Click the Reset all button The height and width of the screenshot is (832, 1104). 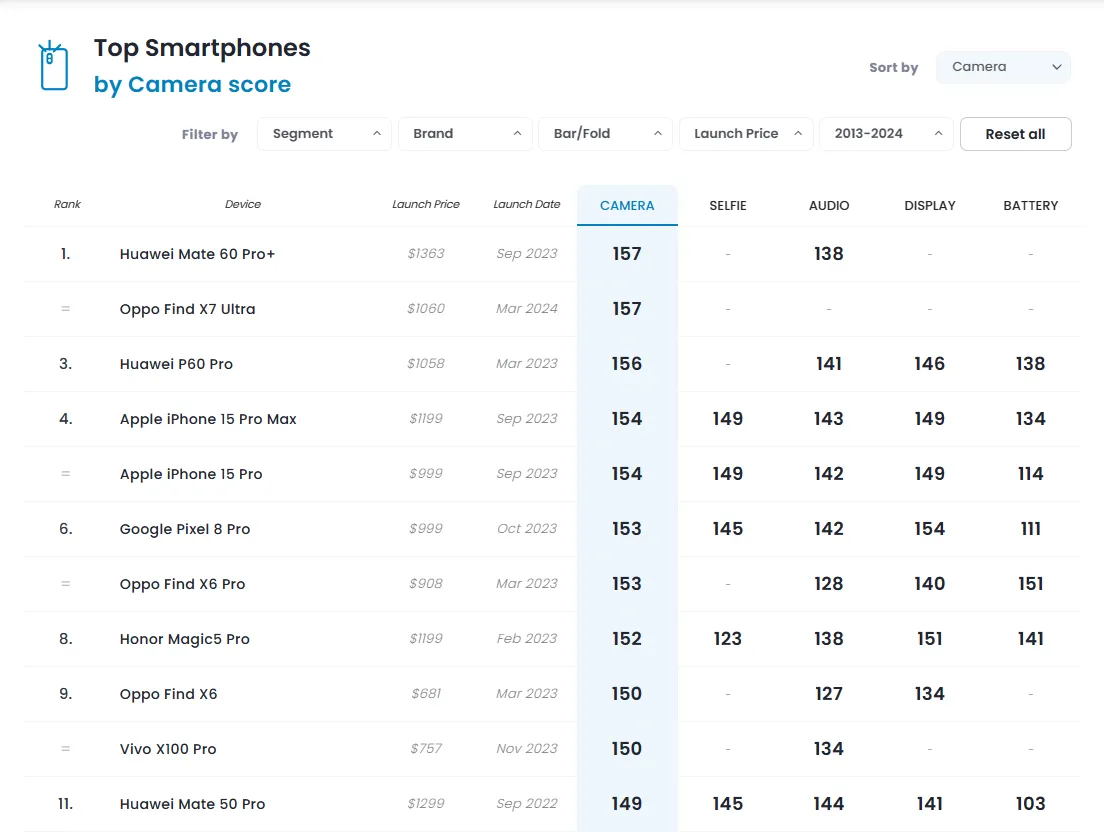pyautogui.click(x=1015, y=134)
